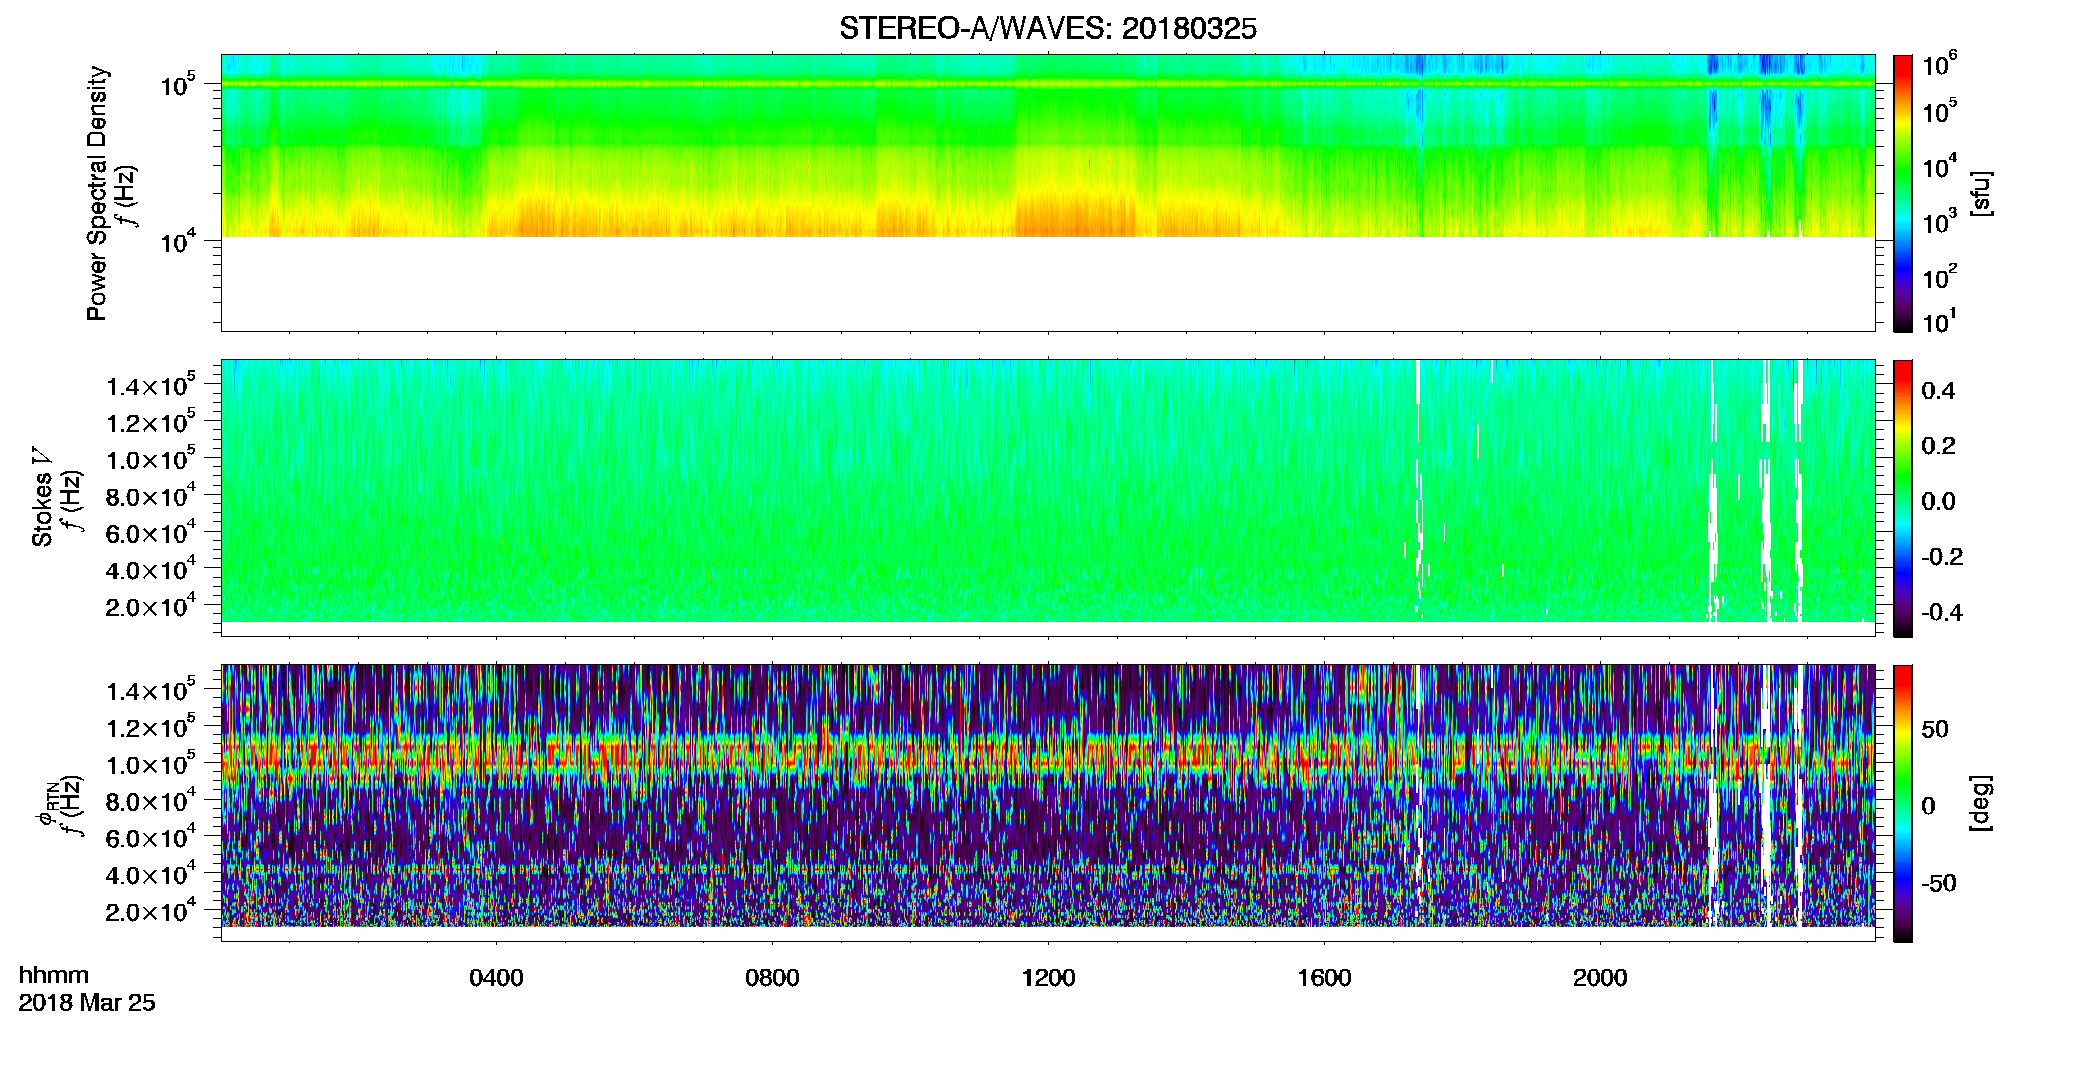Pick the "1600" time tick label
Screen dimensions: 2096x1080
tap(1324, 978)
